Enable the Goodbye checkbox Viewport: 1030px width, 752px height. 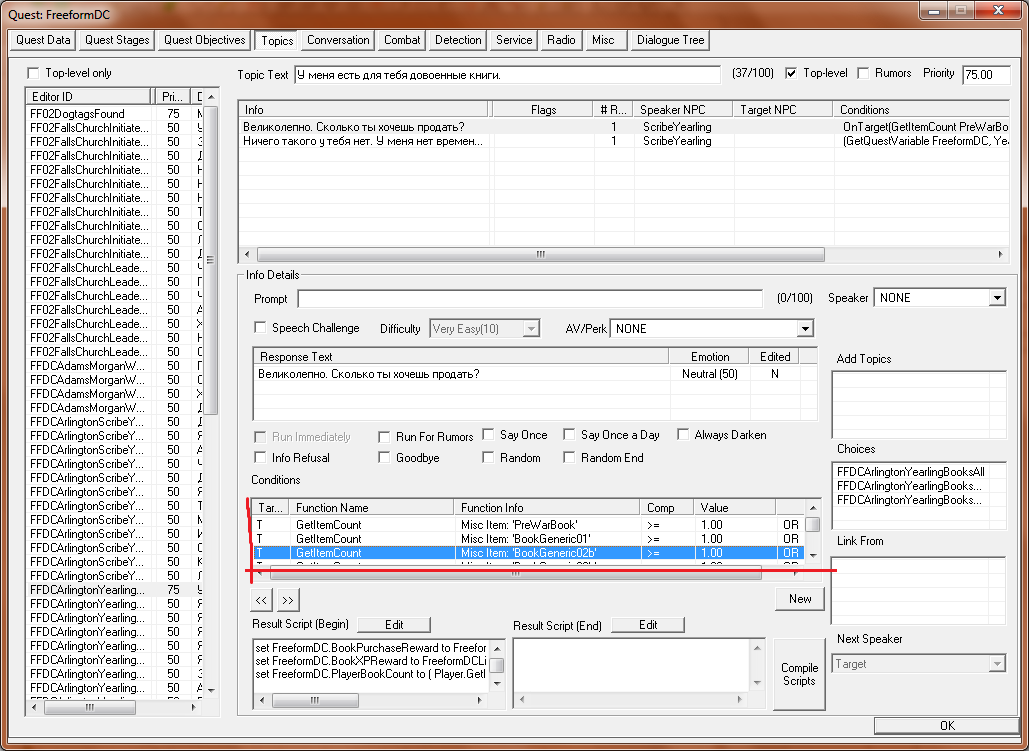(385, 458)
